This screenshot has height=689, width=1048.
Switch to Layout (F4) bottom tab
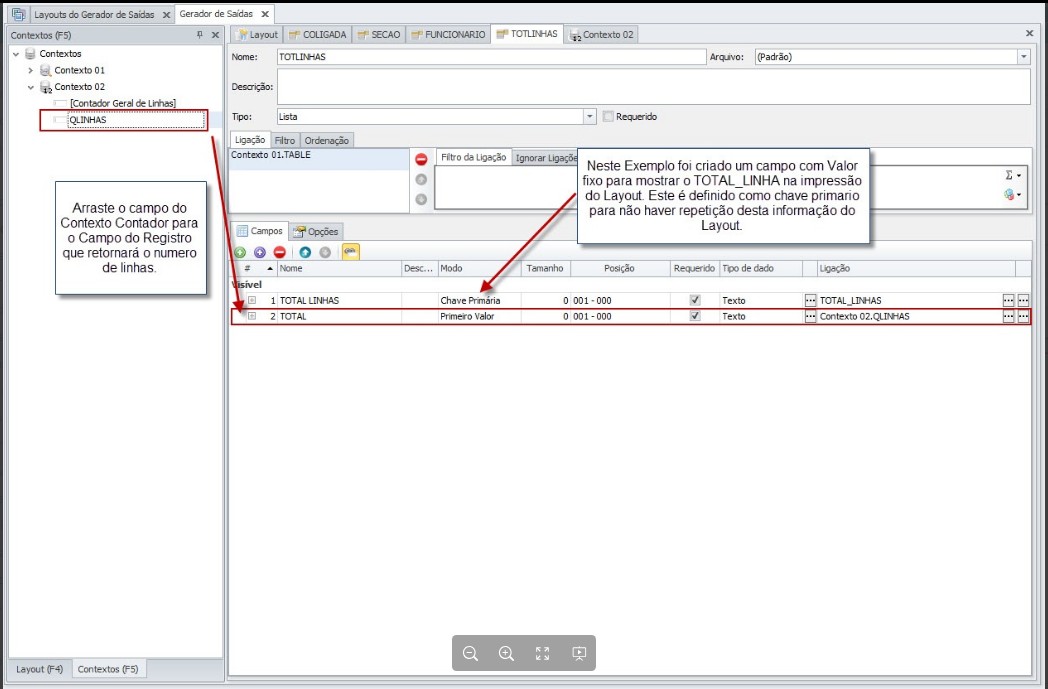tap(39, 669)
